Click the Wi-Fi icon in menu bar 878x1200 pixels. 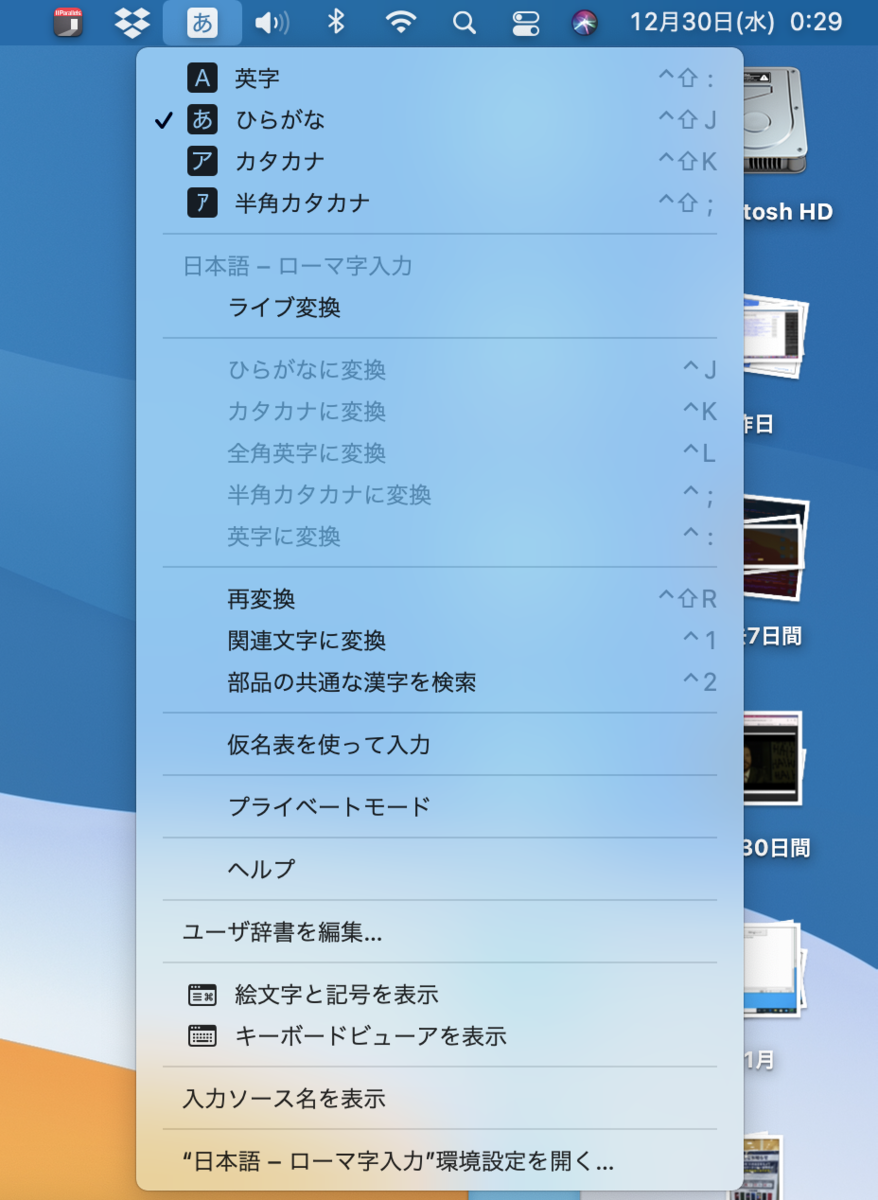click(399, 21)
